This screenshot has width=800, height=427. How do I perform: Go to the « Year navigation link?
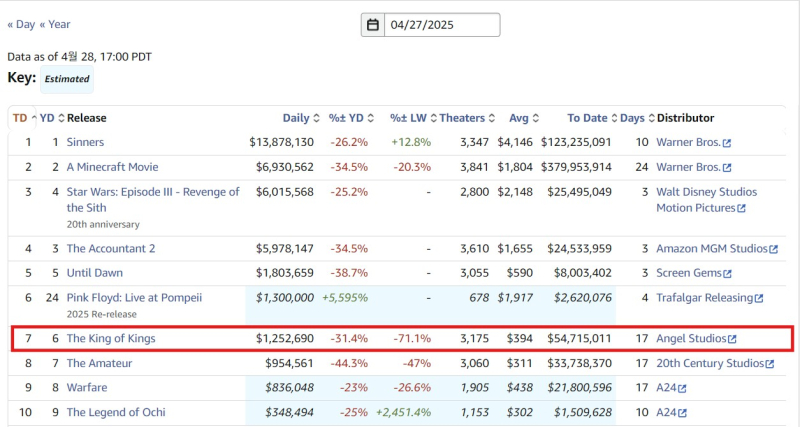55,24
